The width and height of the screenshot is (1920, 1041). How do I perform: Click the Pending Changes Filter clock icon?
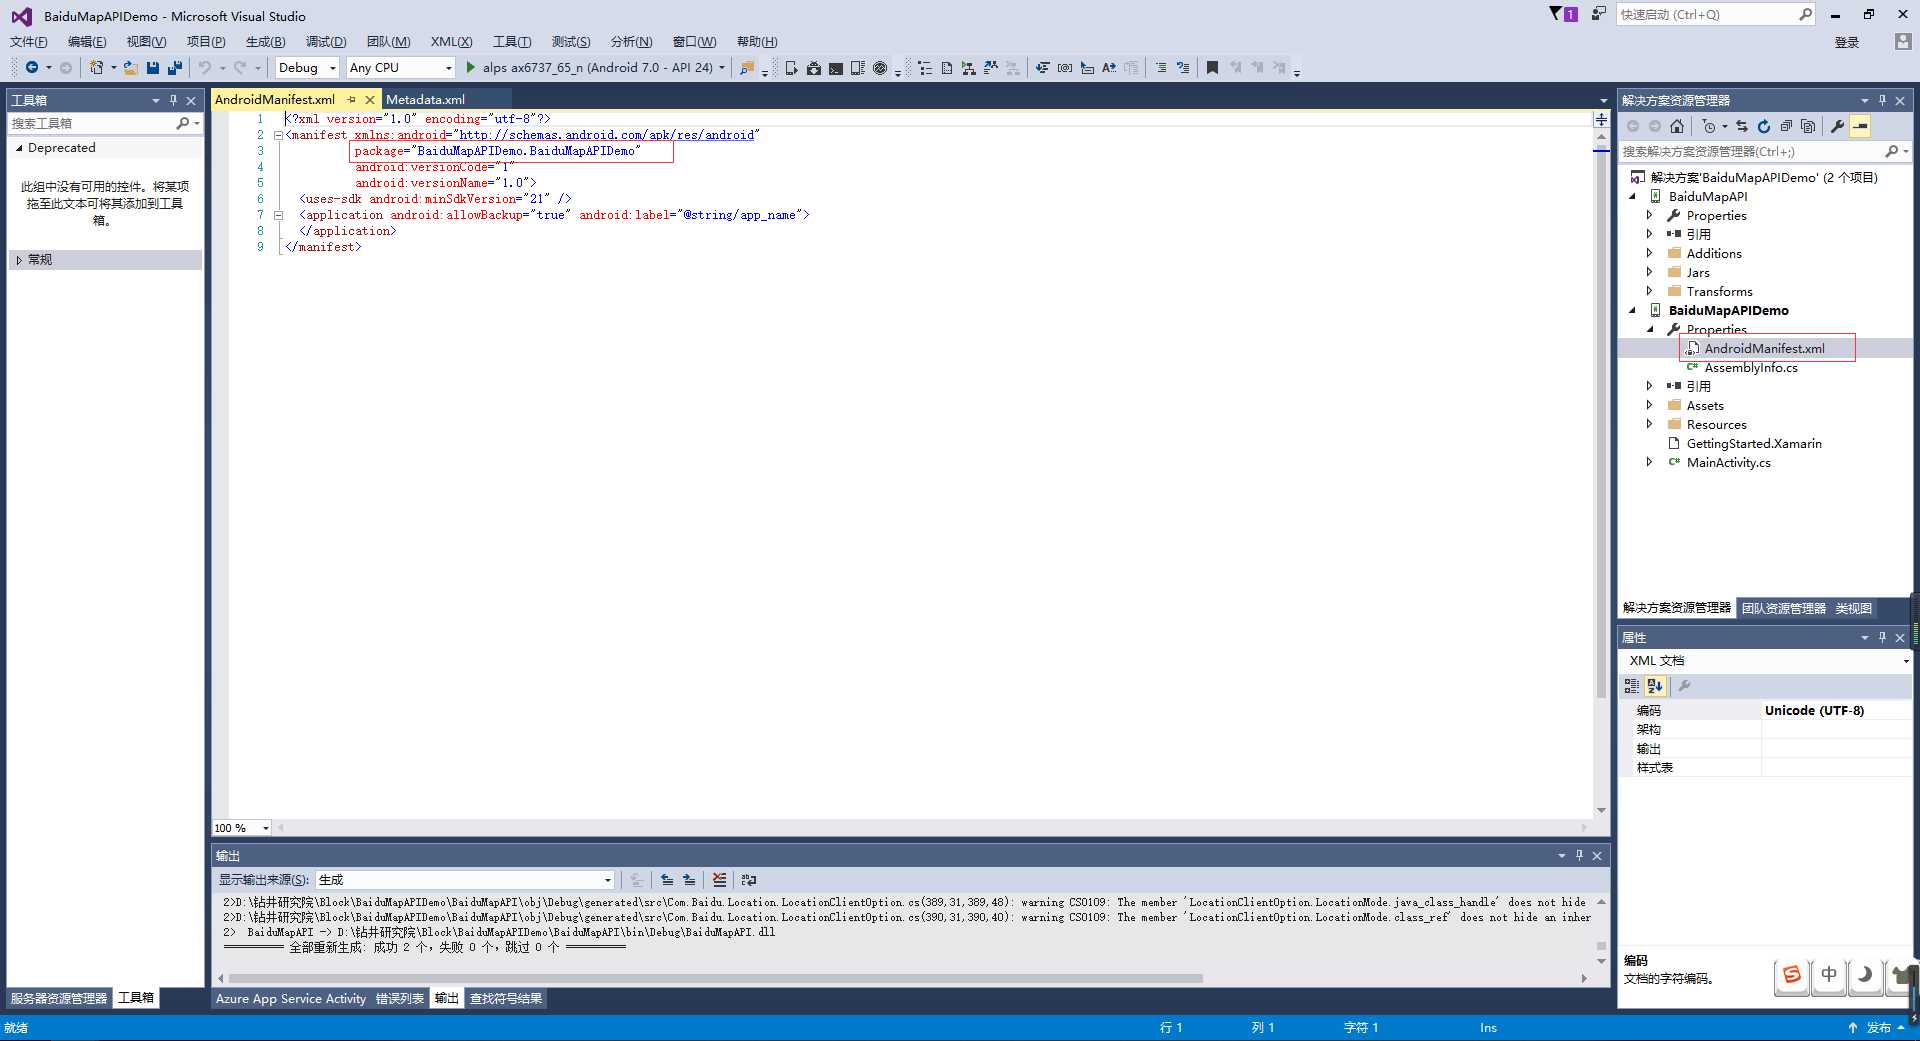click(1709, 126)
